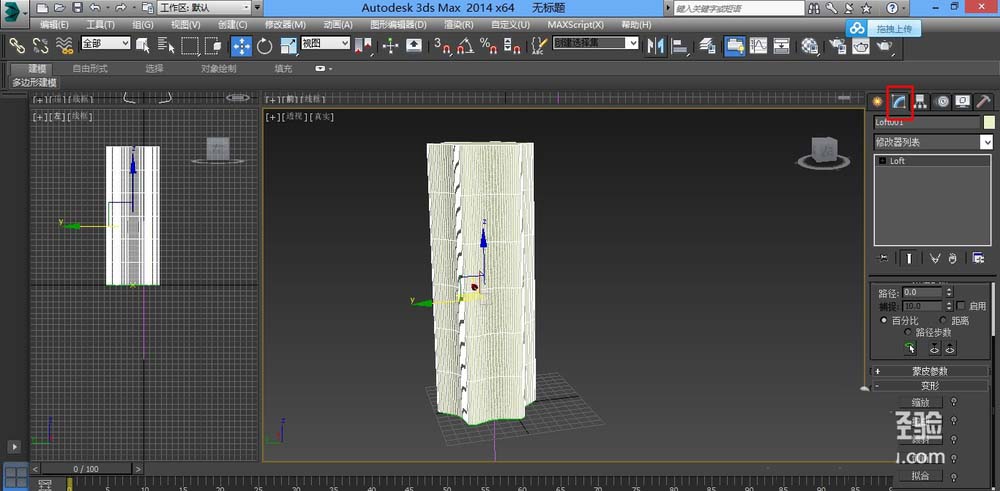Click the 缩放 deformation button
This screenshot has width=1000, height=491.
coord(919,402)
